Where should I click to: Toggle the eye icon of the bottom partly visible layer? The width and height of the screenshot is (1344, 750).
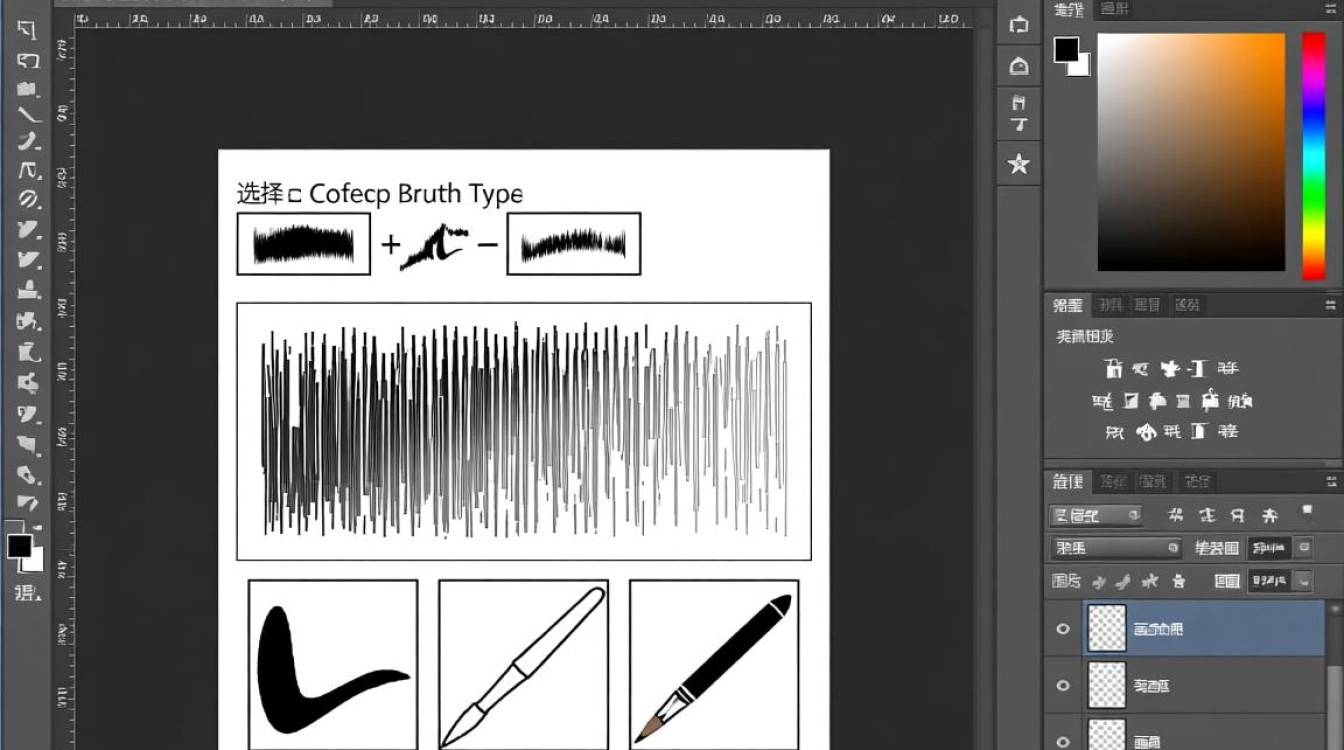pyautogui.click(x=1063, y=741)
